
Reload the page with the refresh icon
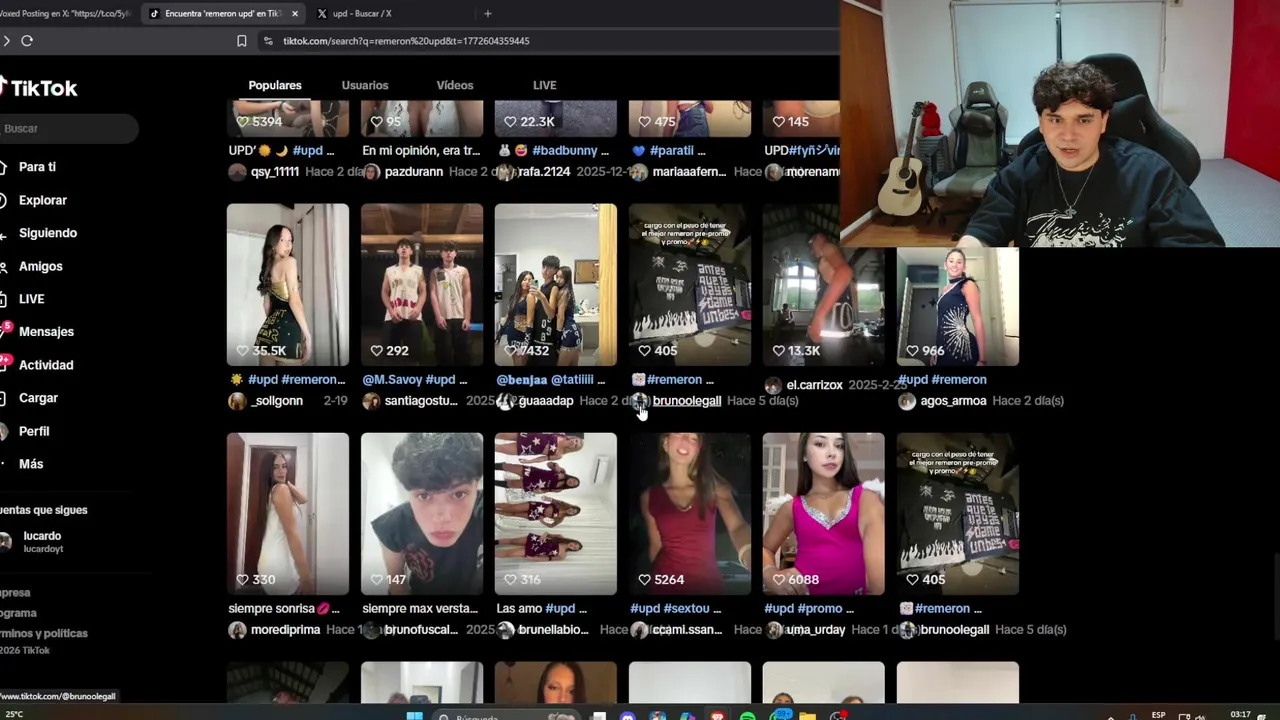click(x=27, y=41)
